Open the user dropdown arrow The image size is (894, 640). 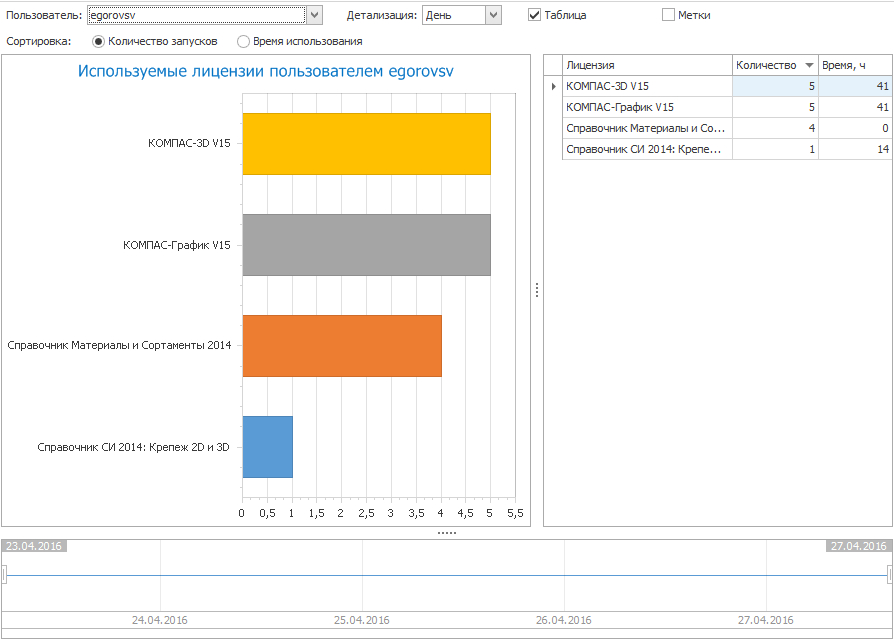click(x=314, y=15)
